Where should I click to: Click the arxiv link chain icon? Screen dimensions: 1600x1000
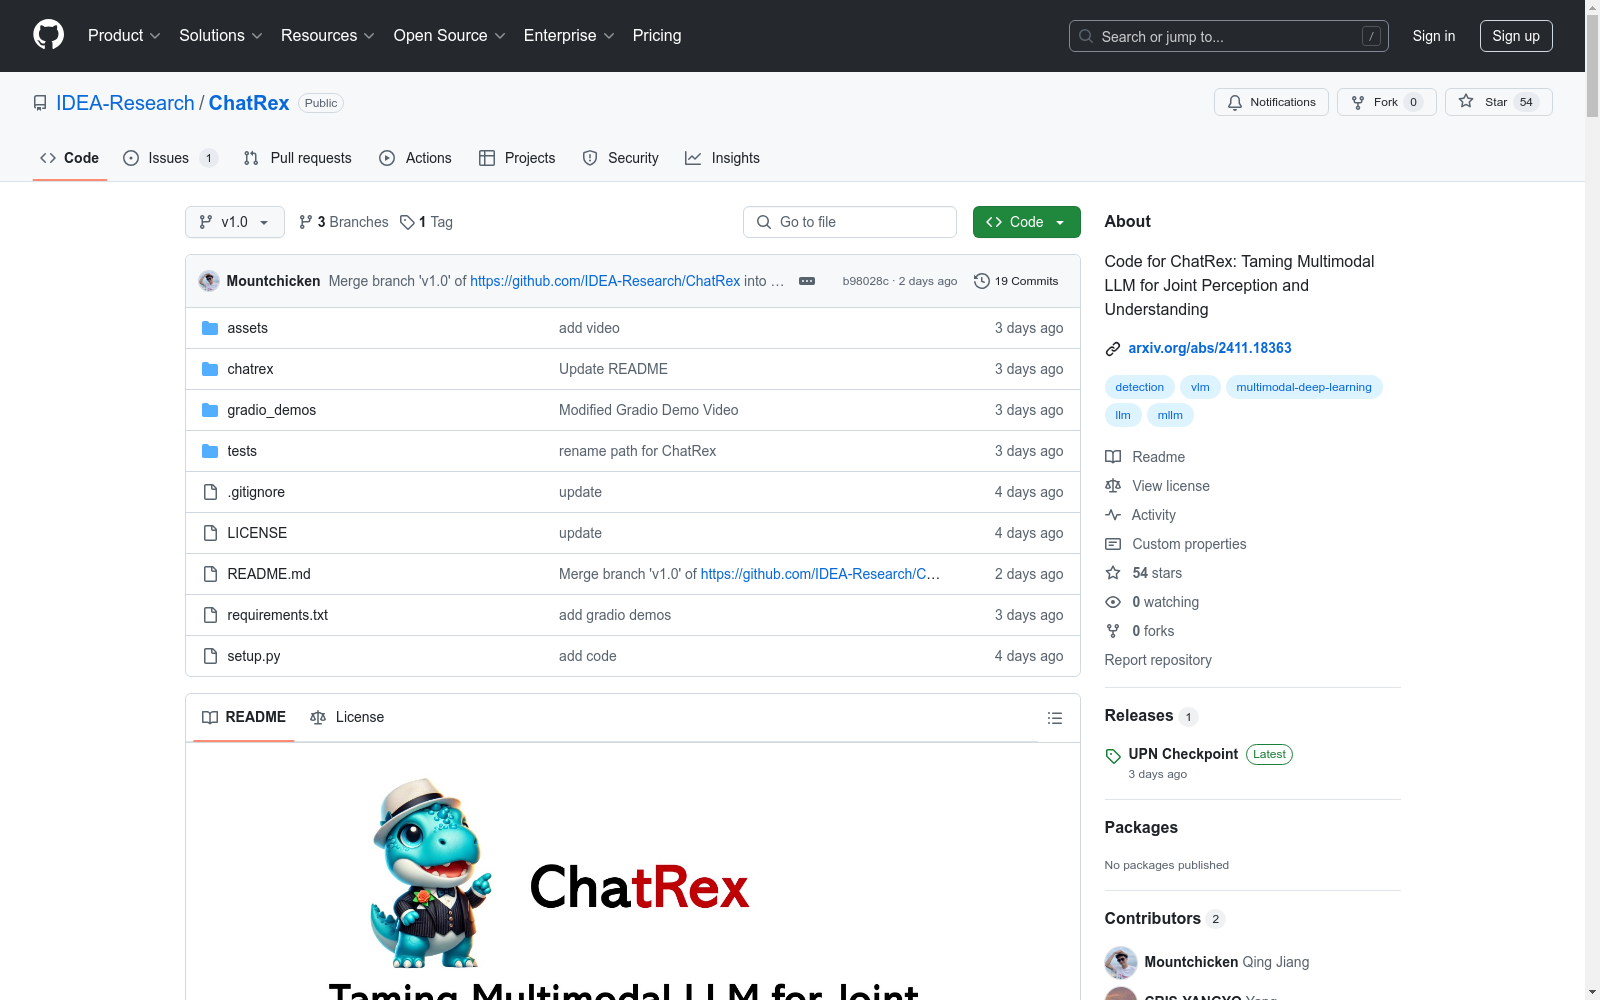(1113, 349)
